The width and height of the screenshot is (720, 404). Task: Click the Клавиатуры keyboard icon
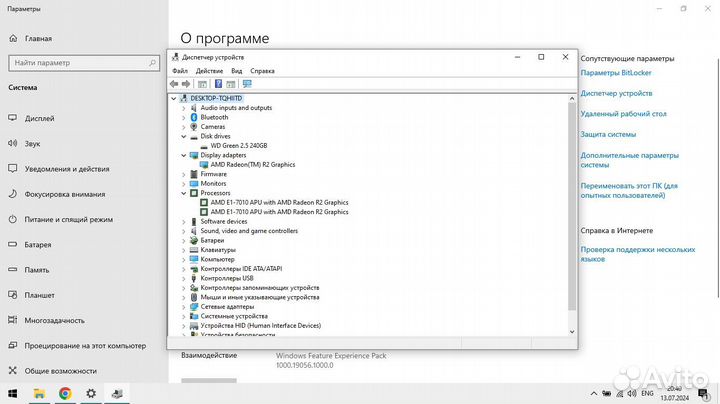194,250
